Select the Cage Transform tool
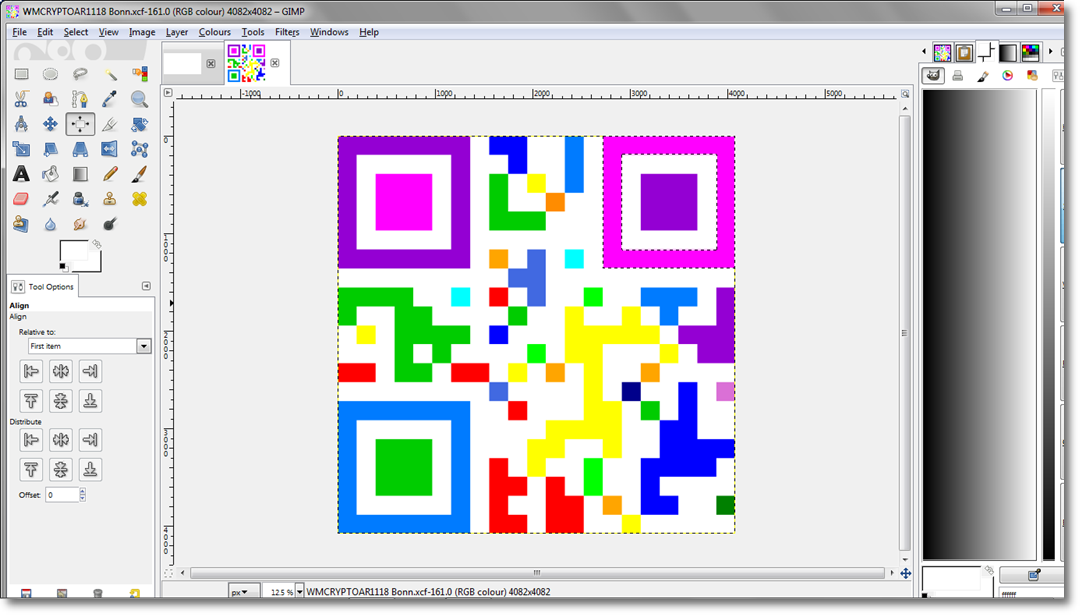 pos(139,149)
